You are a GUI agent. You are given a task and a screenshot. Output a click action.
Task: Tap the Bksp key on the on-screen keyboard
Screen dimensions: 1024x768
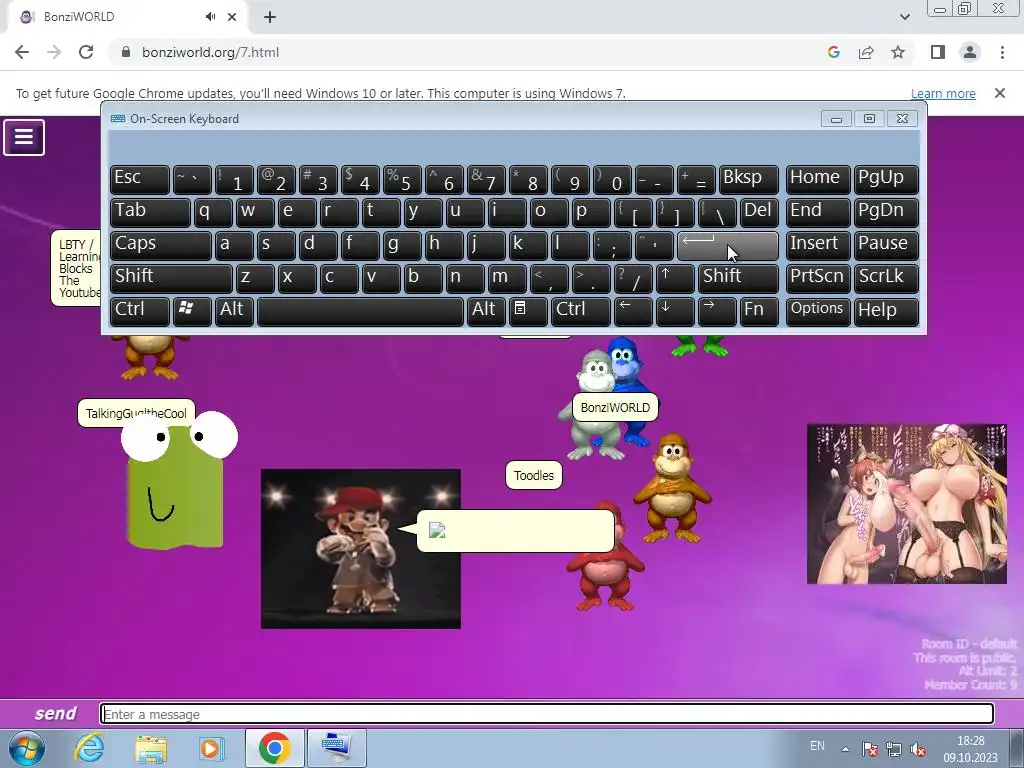(x=748, y=180)
